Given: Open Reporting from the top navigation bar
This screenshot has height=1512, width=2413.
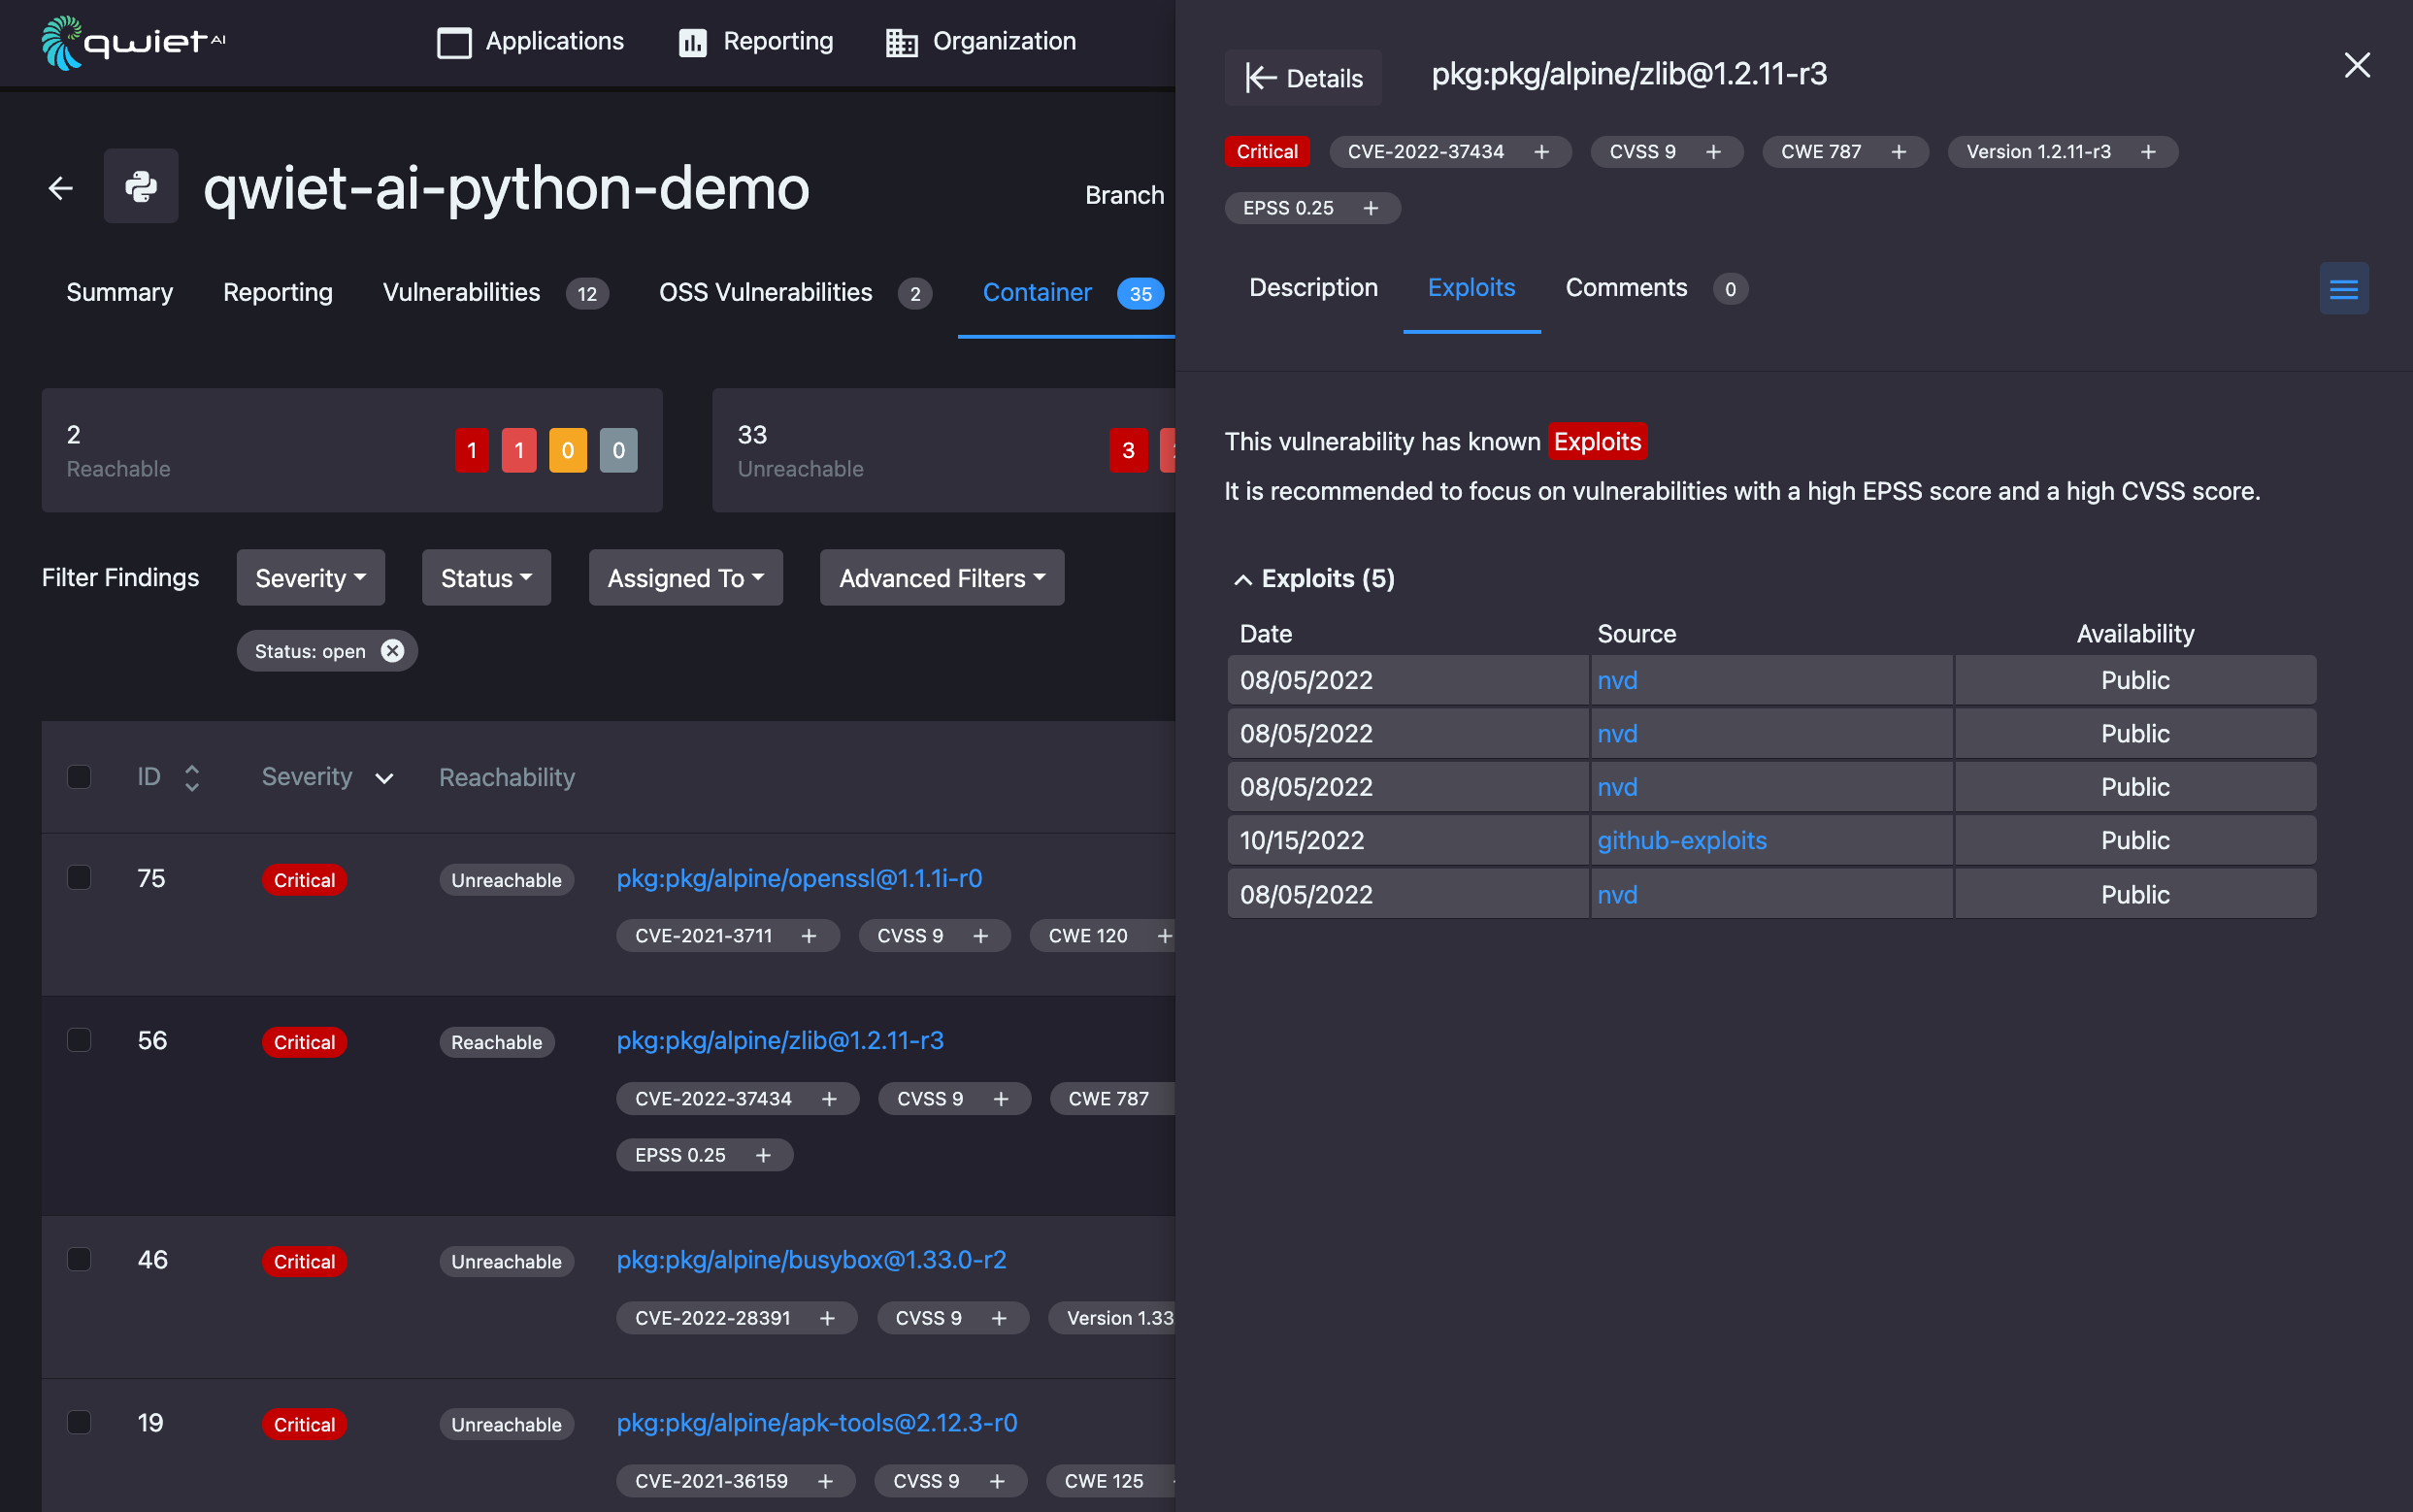Looking at the screenshot, I should click(x=755, y=42).
